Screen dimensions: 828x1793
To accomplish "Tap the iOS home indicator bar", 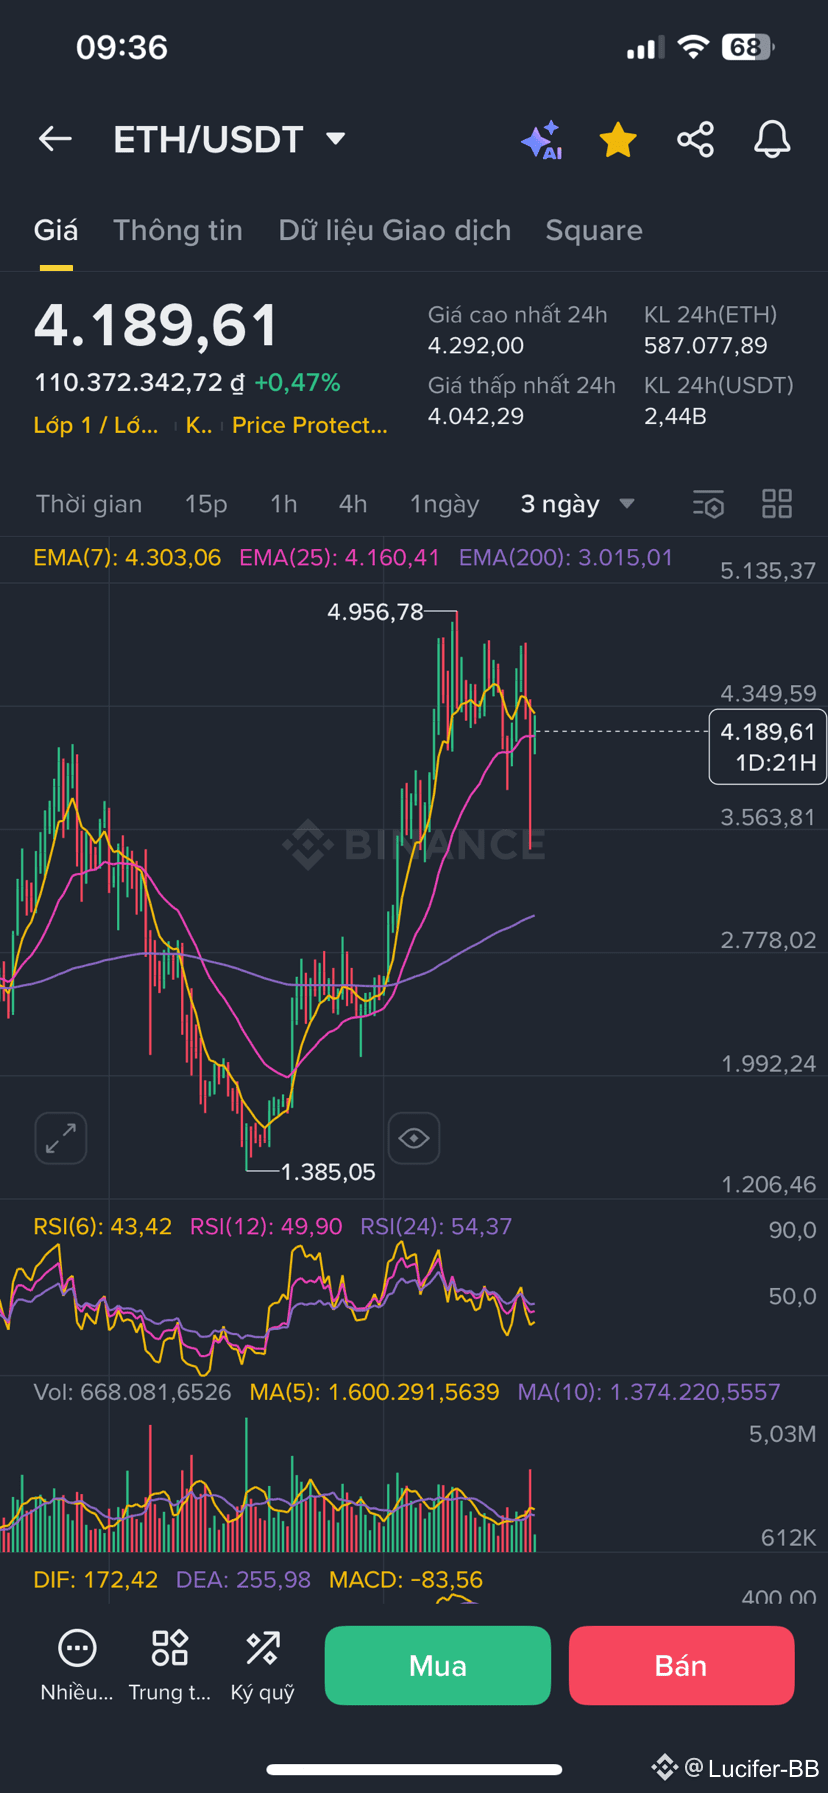I will (x=414, y=1769).
